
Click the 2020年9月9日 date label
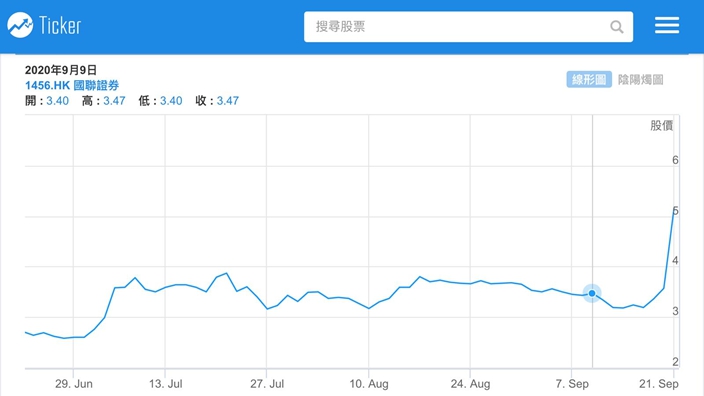tap(61, 70)
